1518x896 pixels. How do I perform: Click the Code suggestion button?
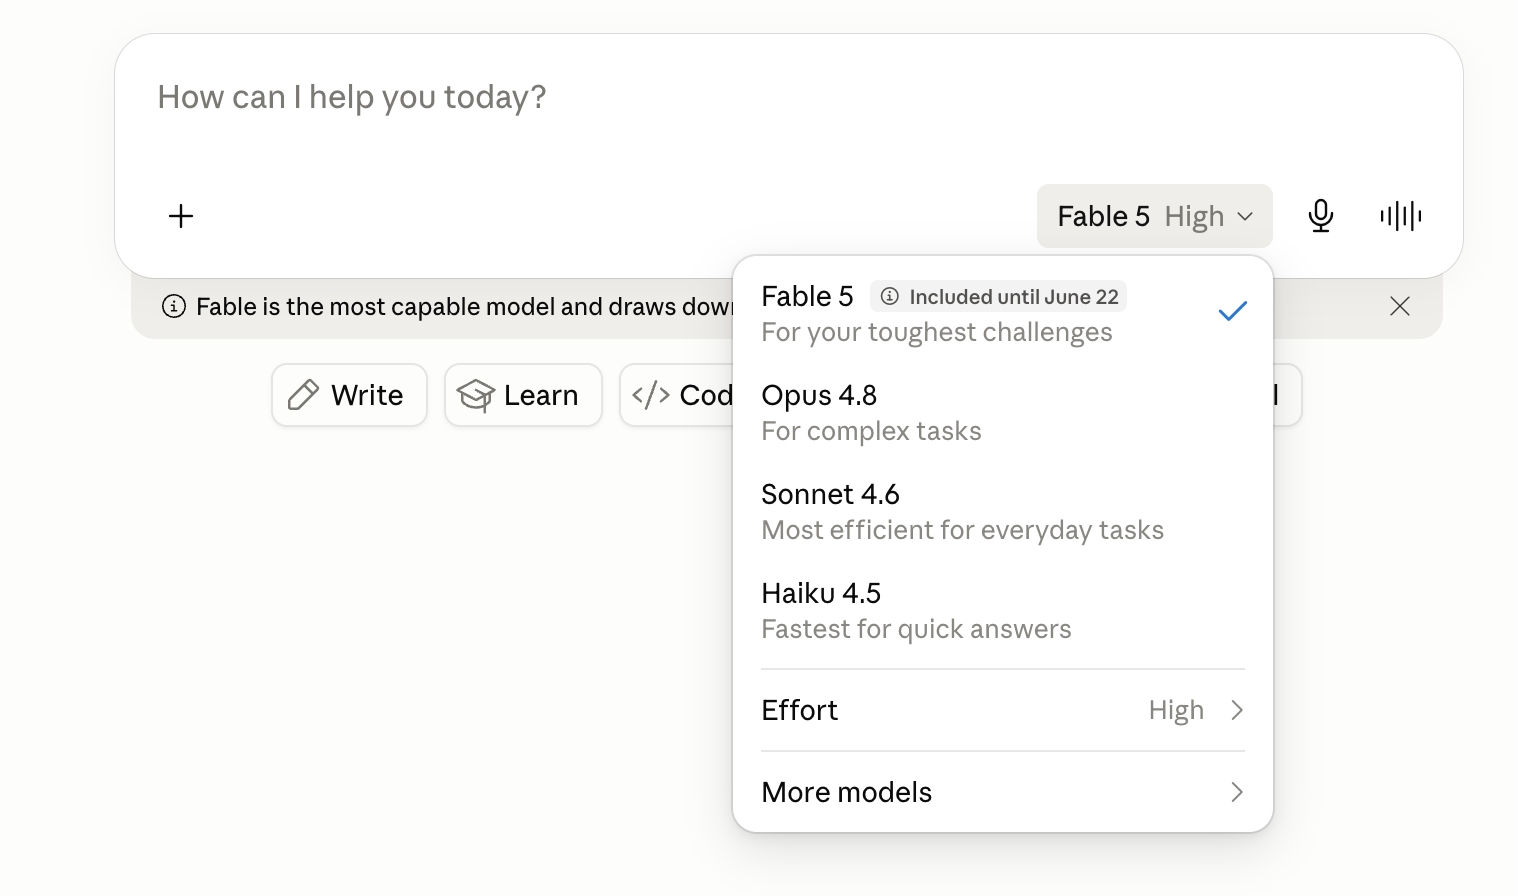[677, 395]
